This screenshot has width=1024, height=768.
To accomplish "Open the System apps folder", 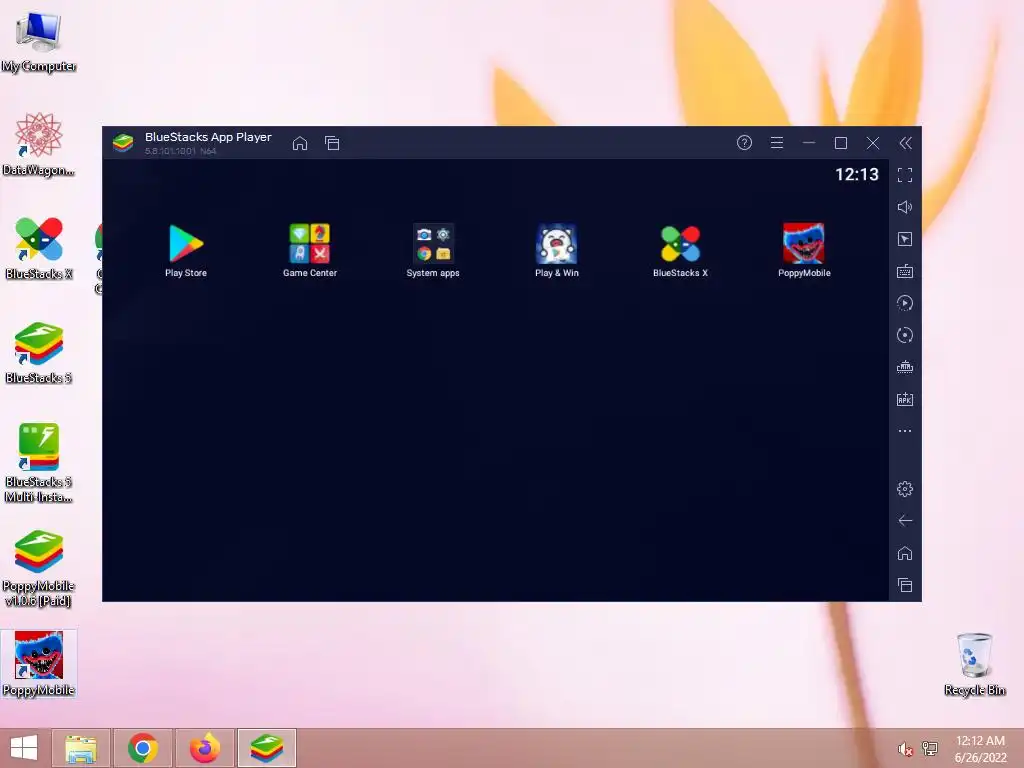I will [x=433, y=250].
